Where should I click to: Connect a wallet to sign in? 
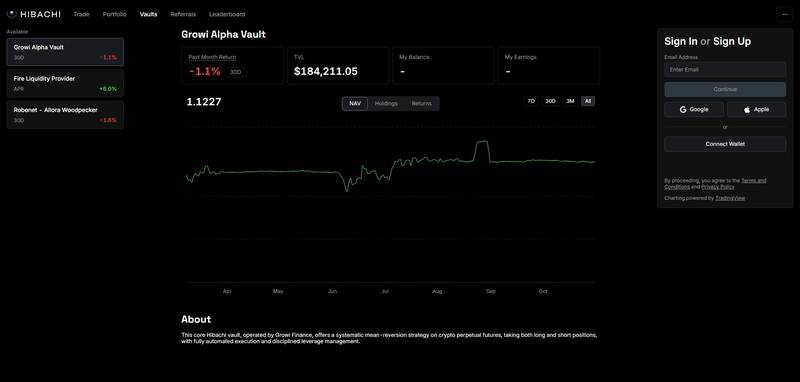click(x=725, y=144)
